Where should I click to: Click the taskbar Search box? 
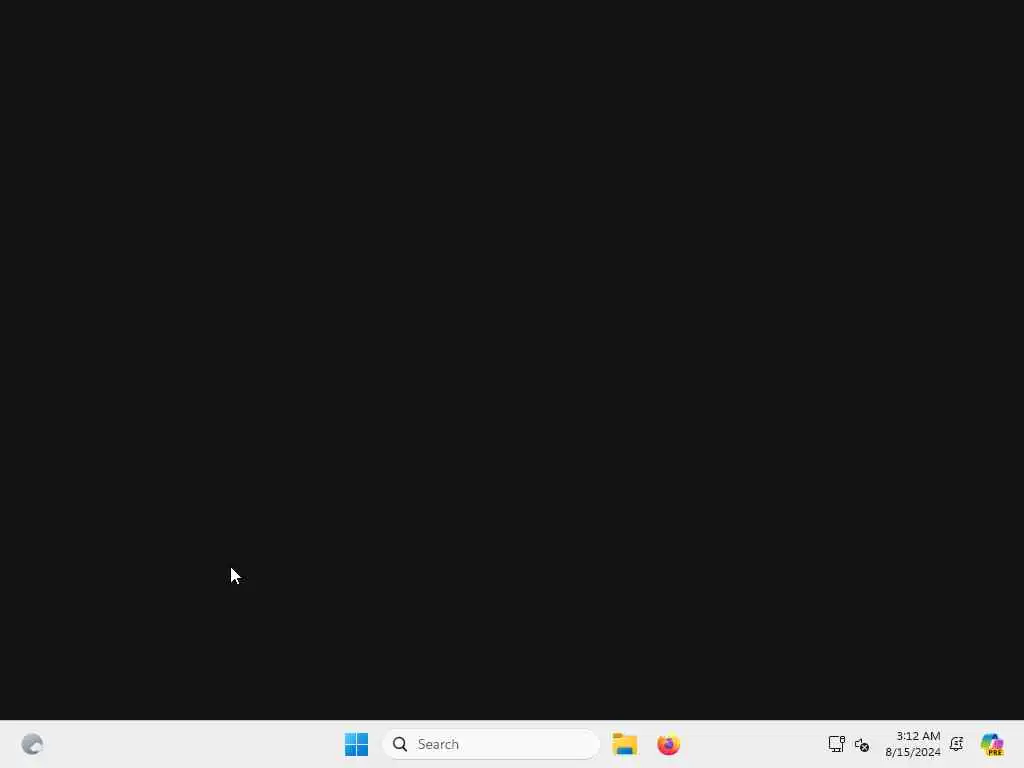pos(491,744)
